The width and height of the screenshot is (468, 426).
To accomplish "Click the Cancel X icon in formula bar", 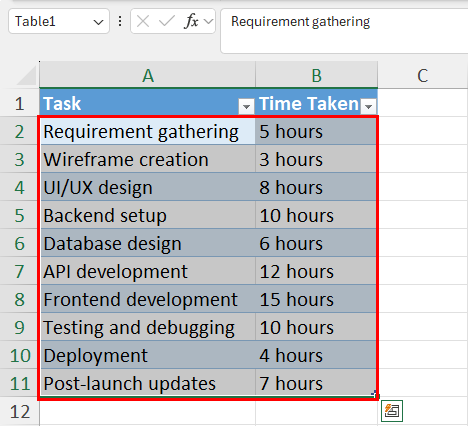I will click(x=143, y=22).
